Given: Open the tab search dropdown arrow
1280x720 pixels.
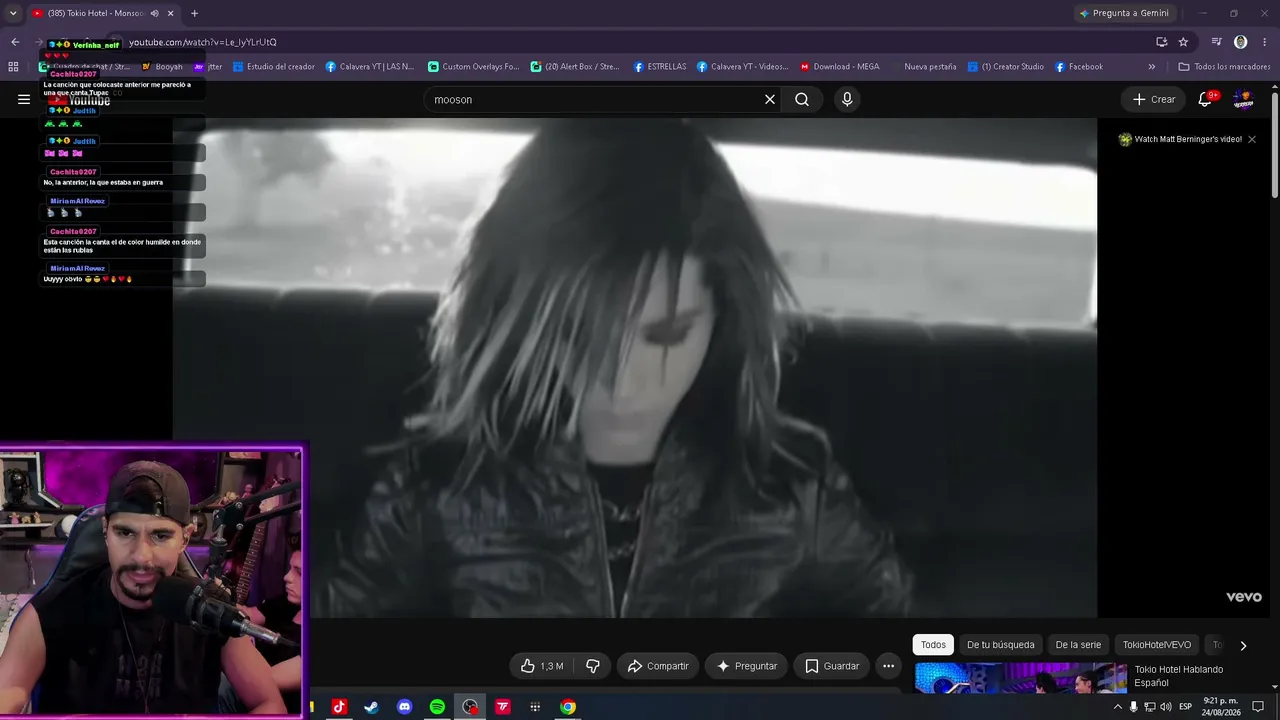Looking at the screenshot, I should (x=13, y=13).
